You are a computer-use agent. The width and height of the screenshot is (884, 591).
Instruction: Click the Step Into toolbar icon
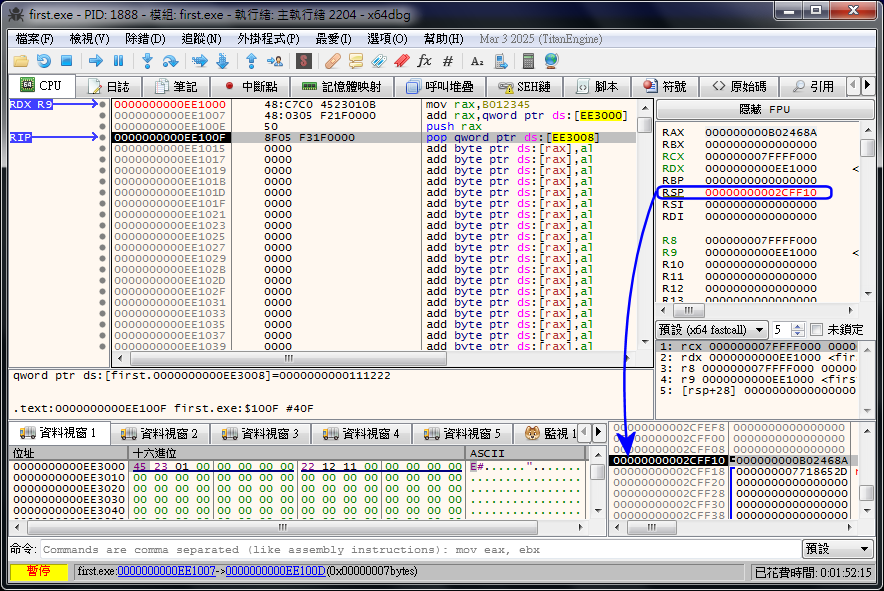[147, 61]
